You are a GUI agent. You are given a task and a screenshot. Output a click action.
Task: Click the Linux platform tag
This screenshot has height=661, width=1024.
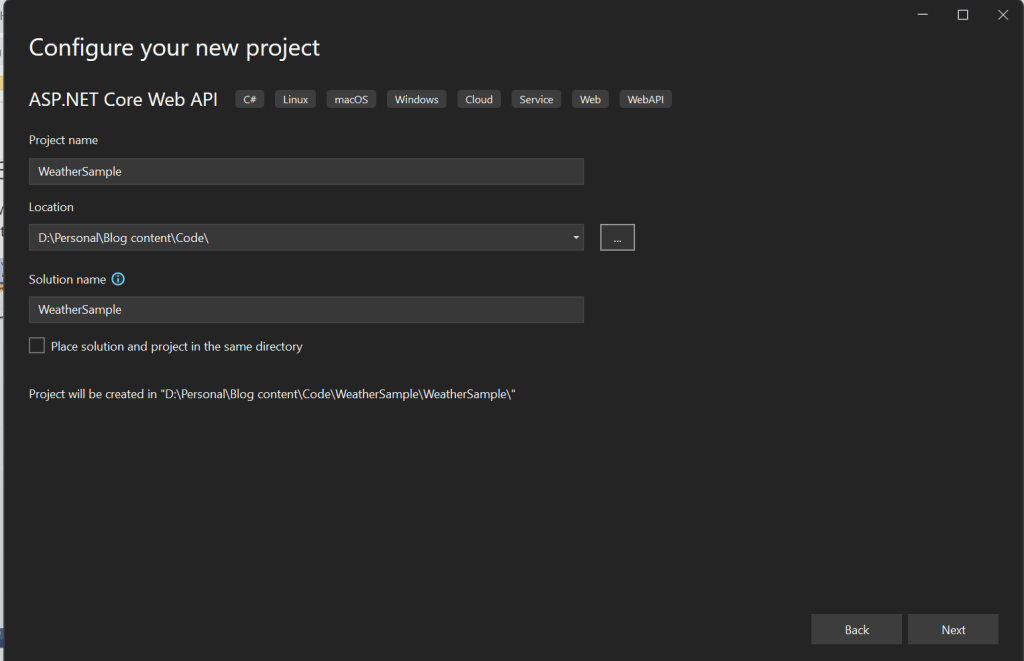[295, 100]
